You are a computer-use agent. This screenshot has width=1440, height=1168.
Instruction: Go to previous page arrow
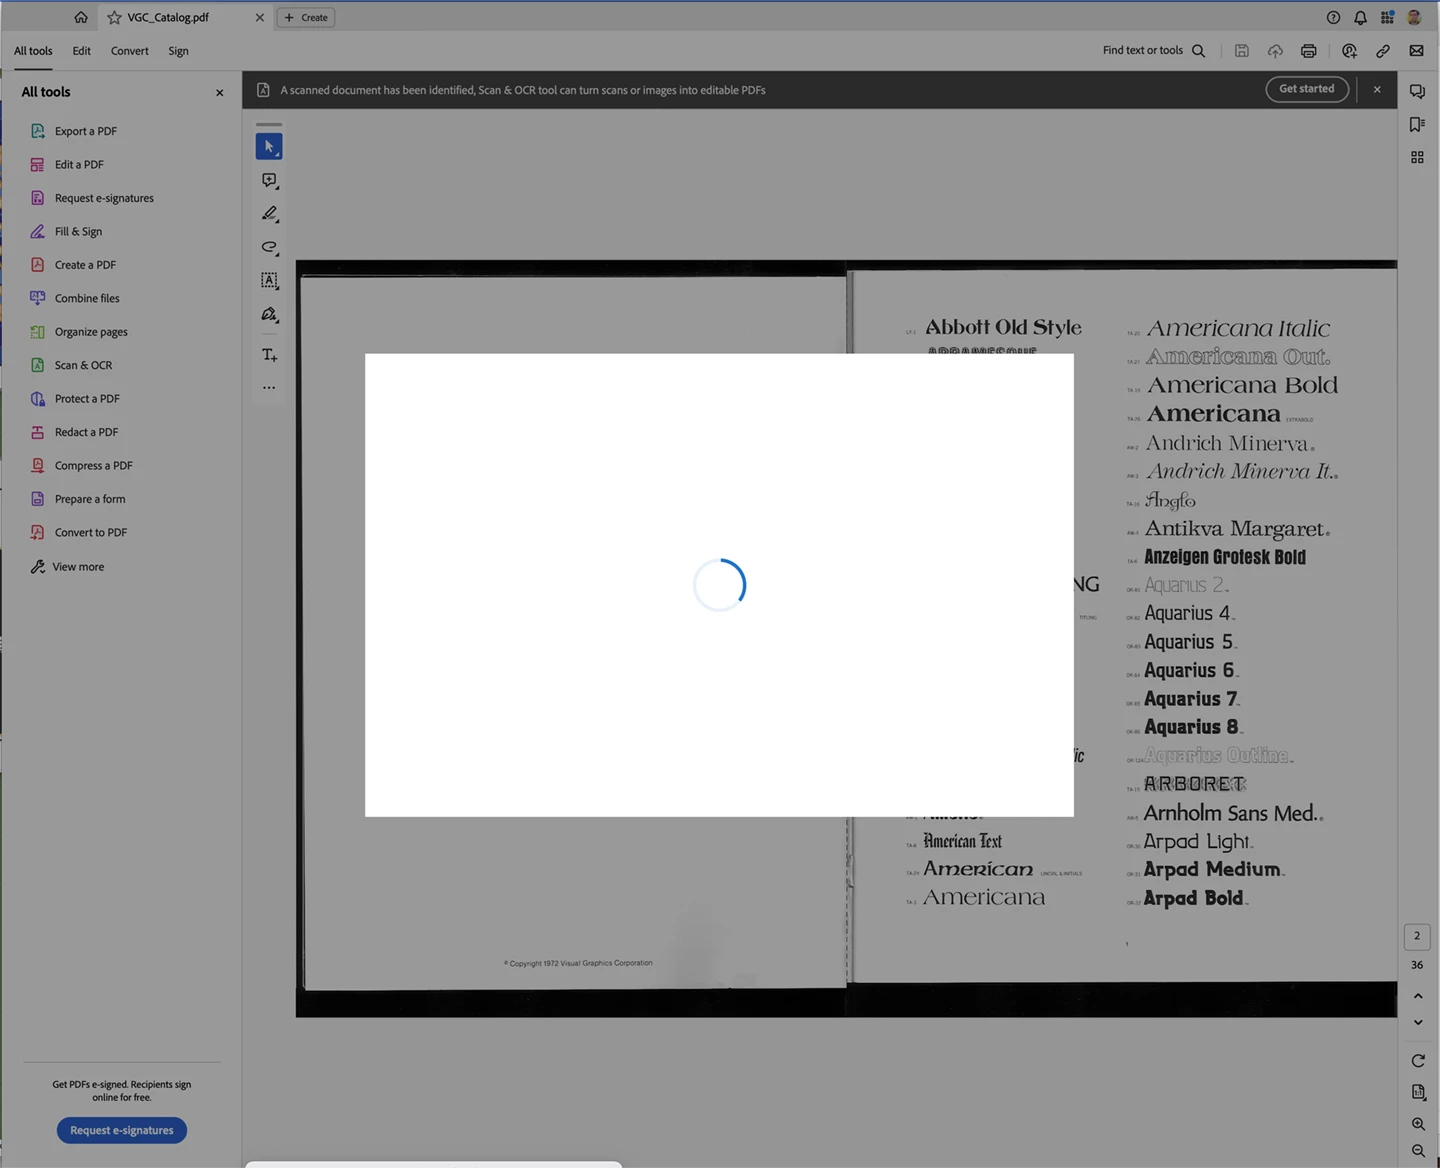[1418, 996]
